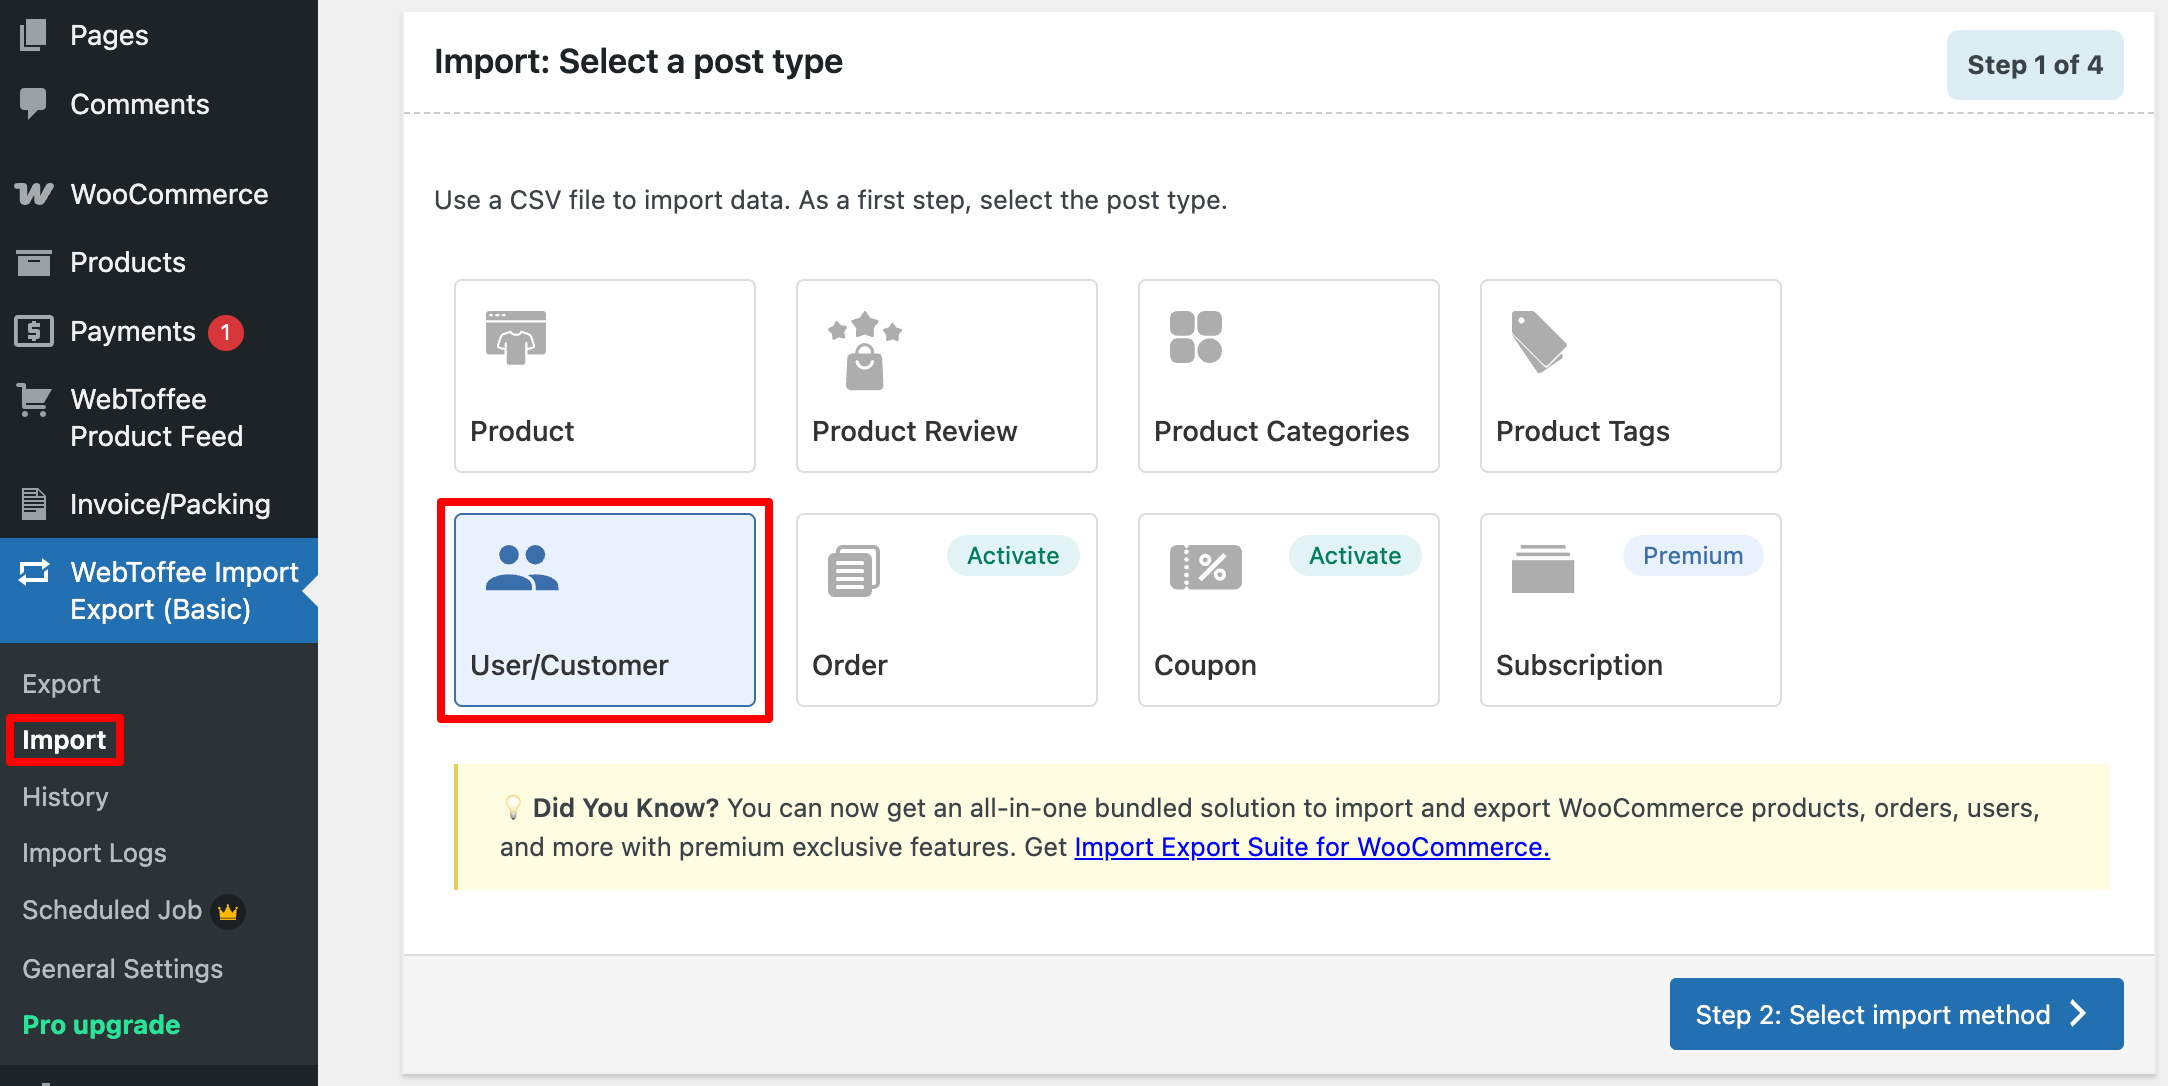The image size is (2168, 1086).
Task: Click the Product Categories grid icon
Action: (x=1196, y=337)
